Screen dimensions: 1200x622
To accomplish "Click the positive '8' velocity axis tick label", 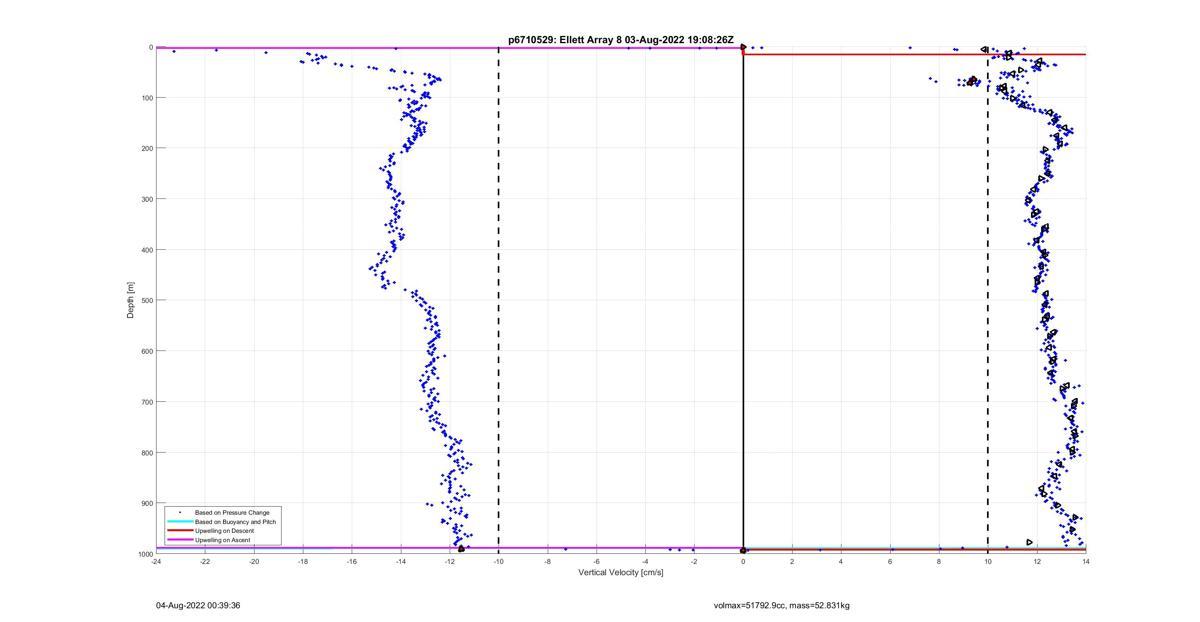I will point(939,562).
